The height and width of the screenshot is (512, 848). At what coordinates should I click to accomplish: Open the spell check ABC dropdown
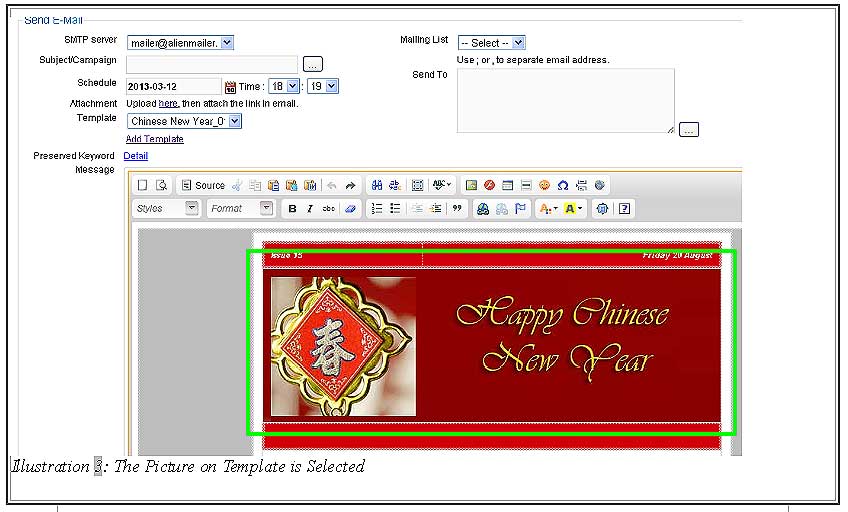441,185
